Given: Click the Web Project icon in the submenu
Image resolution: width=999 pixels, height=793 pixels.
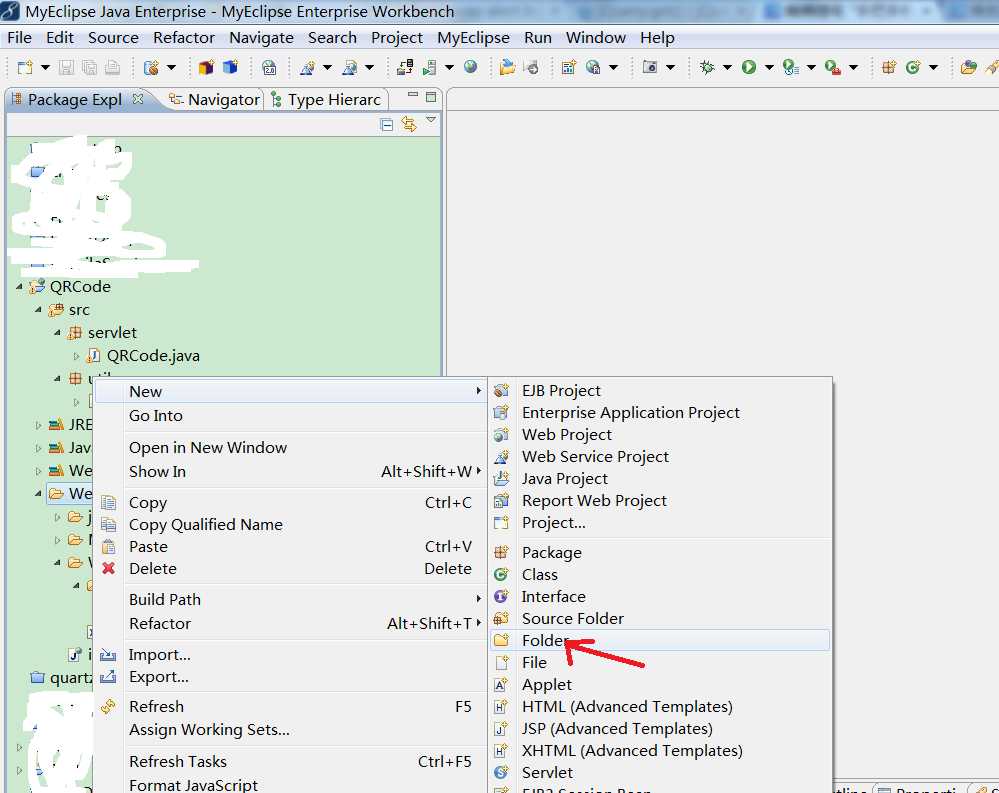Looking at the screenshot, I should pos(501,434).
